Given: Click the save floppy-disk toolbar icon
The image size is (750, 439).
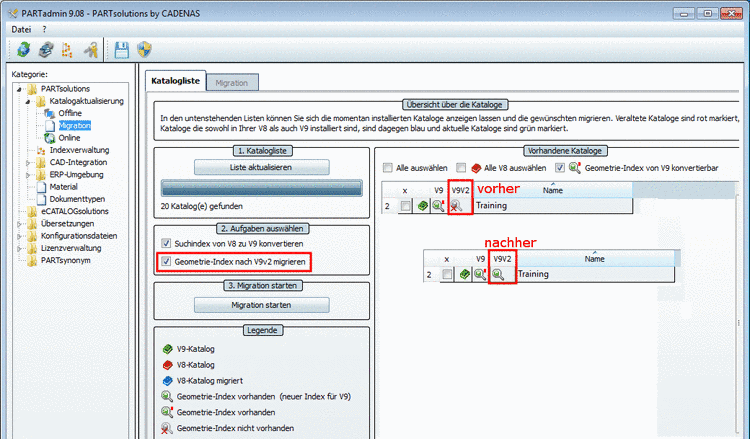Looking at the screenshot, I should click(x=121, y=49).
